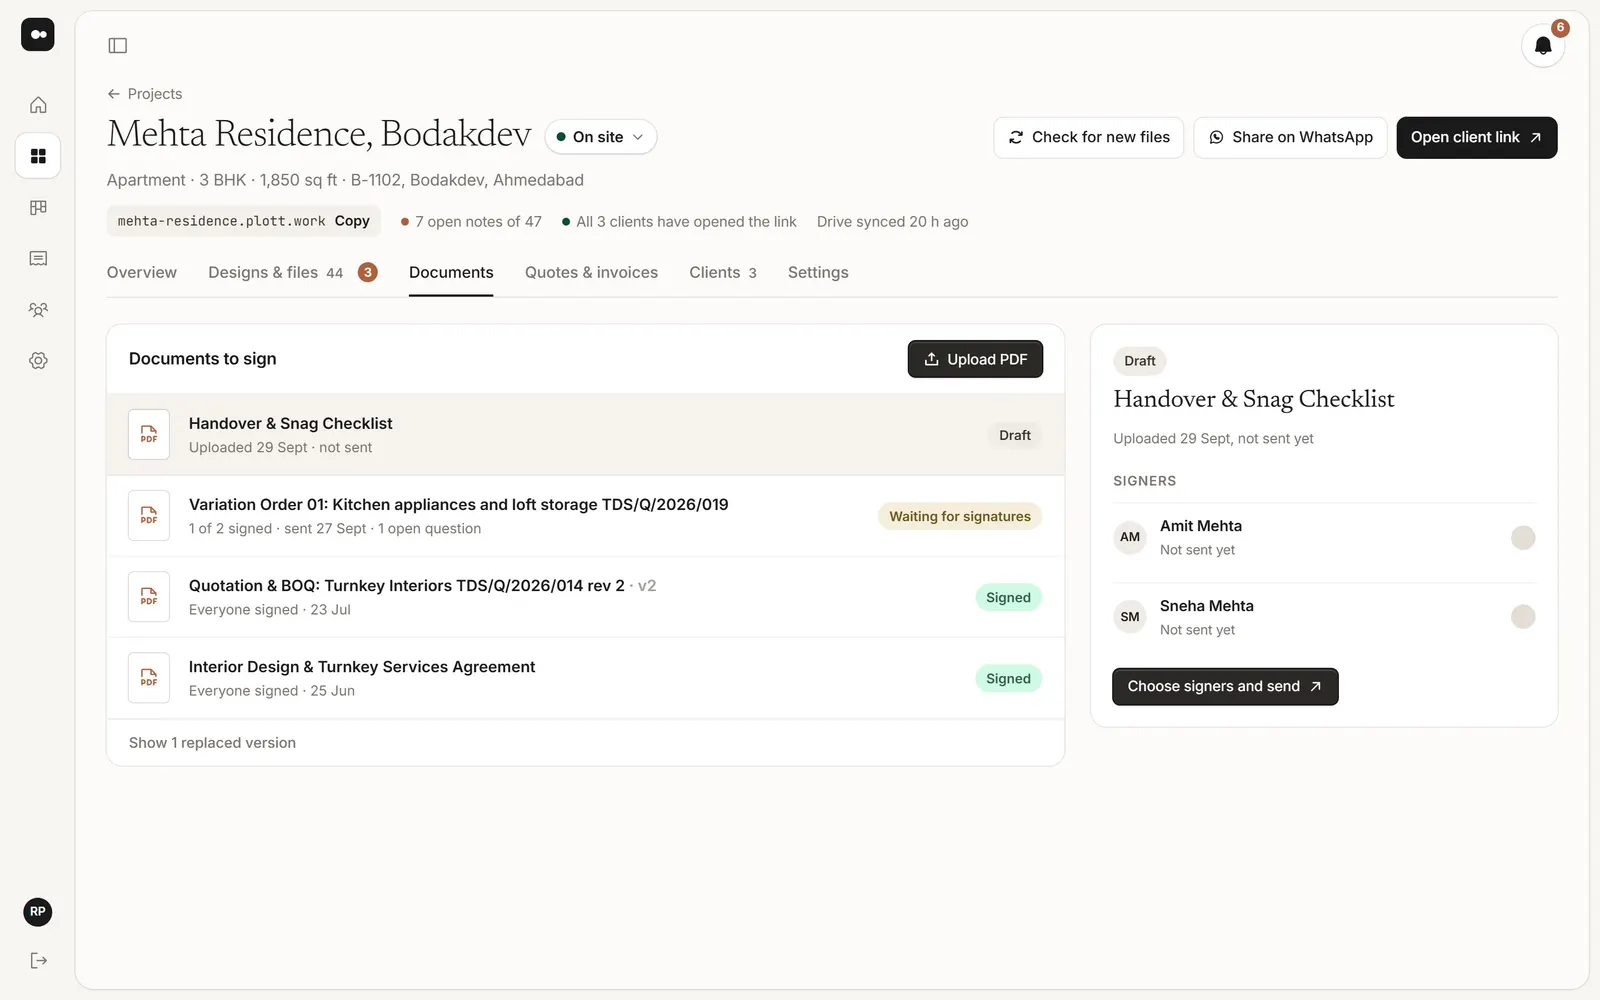Toggle signer status circle for Sneha Mehta

(x=1523, y=617)
